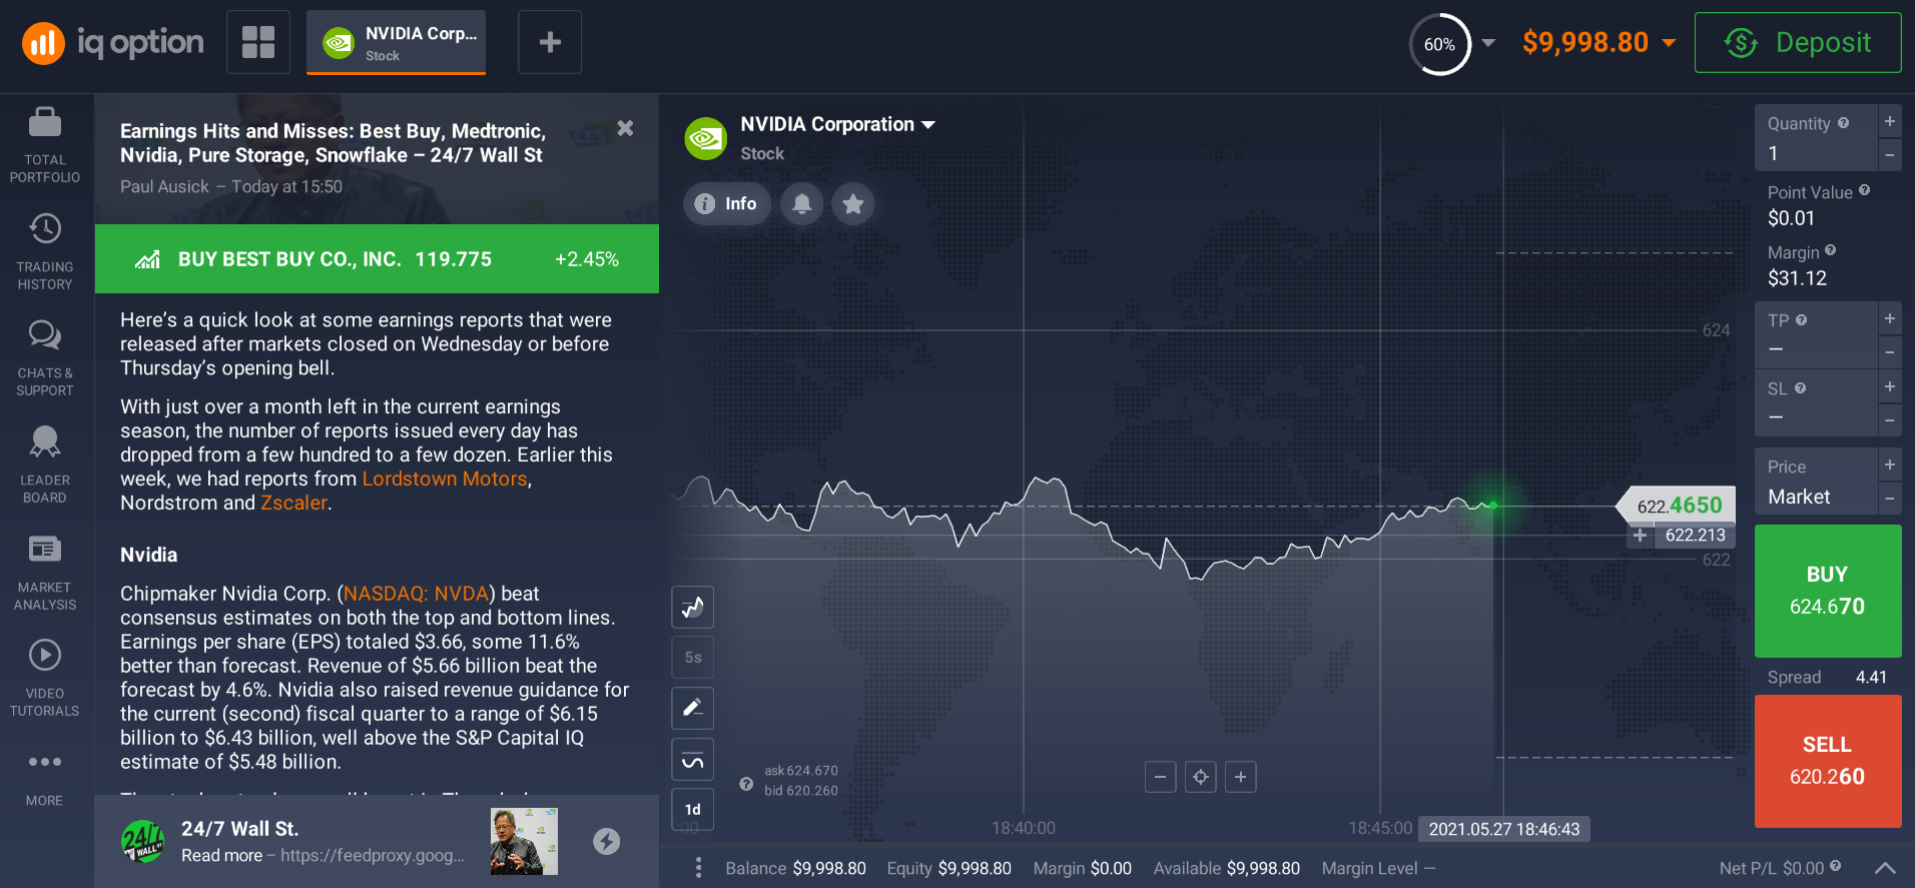1915x888 pixels.
Task: Switch to the NVIDIA Corp Stock tab
Action: [396, 43]
